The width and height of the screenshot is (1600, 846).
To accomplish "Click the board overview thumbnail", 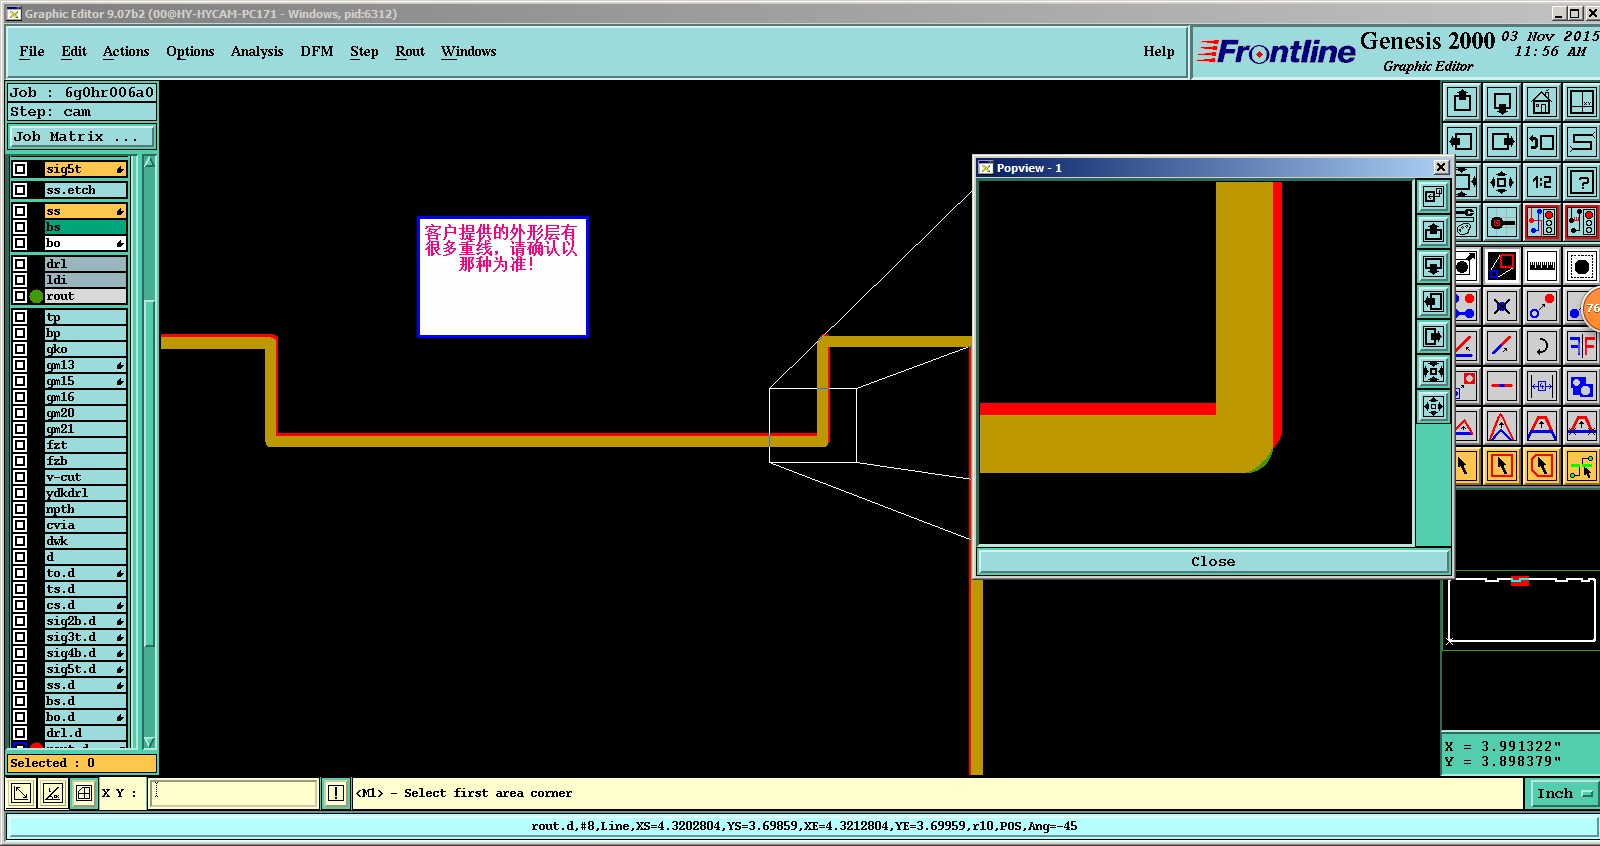I will point(1521,610).
